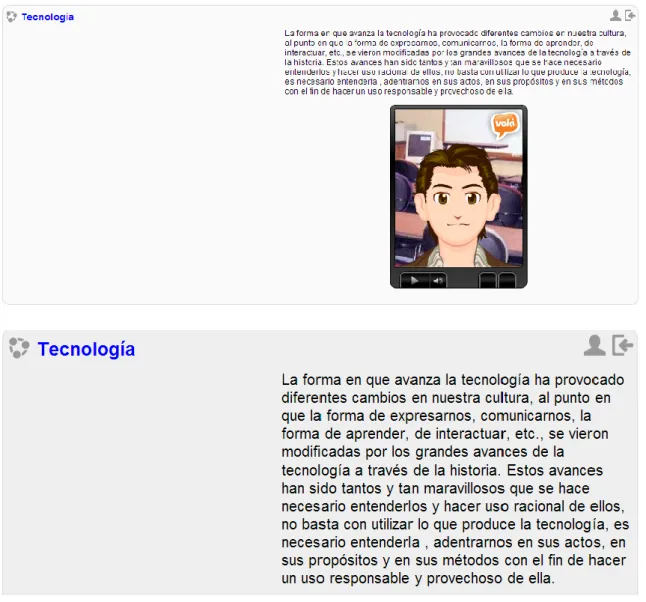The image size is (646, 602).
Task: Play the Voki avatar message
Action: [x=414, y=281]
